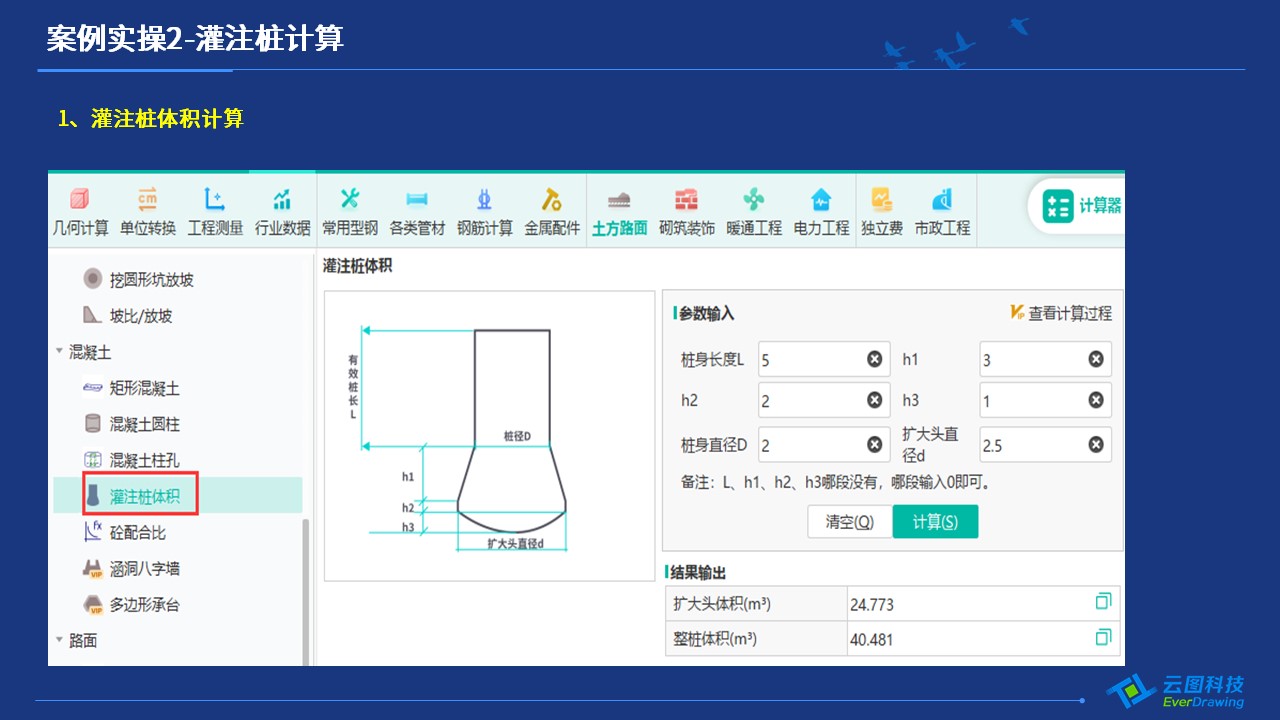Viewport: 1280px width, 720px height.
Task: Open the 工程测量 engineering survey tool
Action: tap(215, 211)
